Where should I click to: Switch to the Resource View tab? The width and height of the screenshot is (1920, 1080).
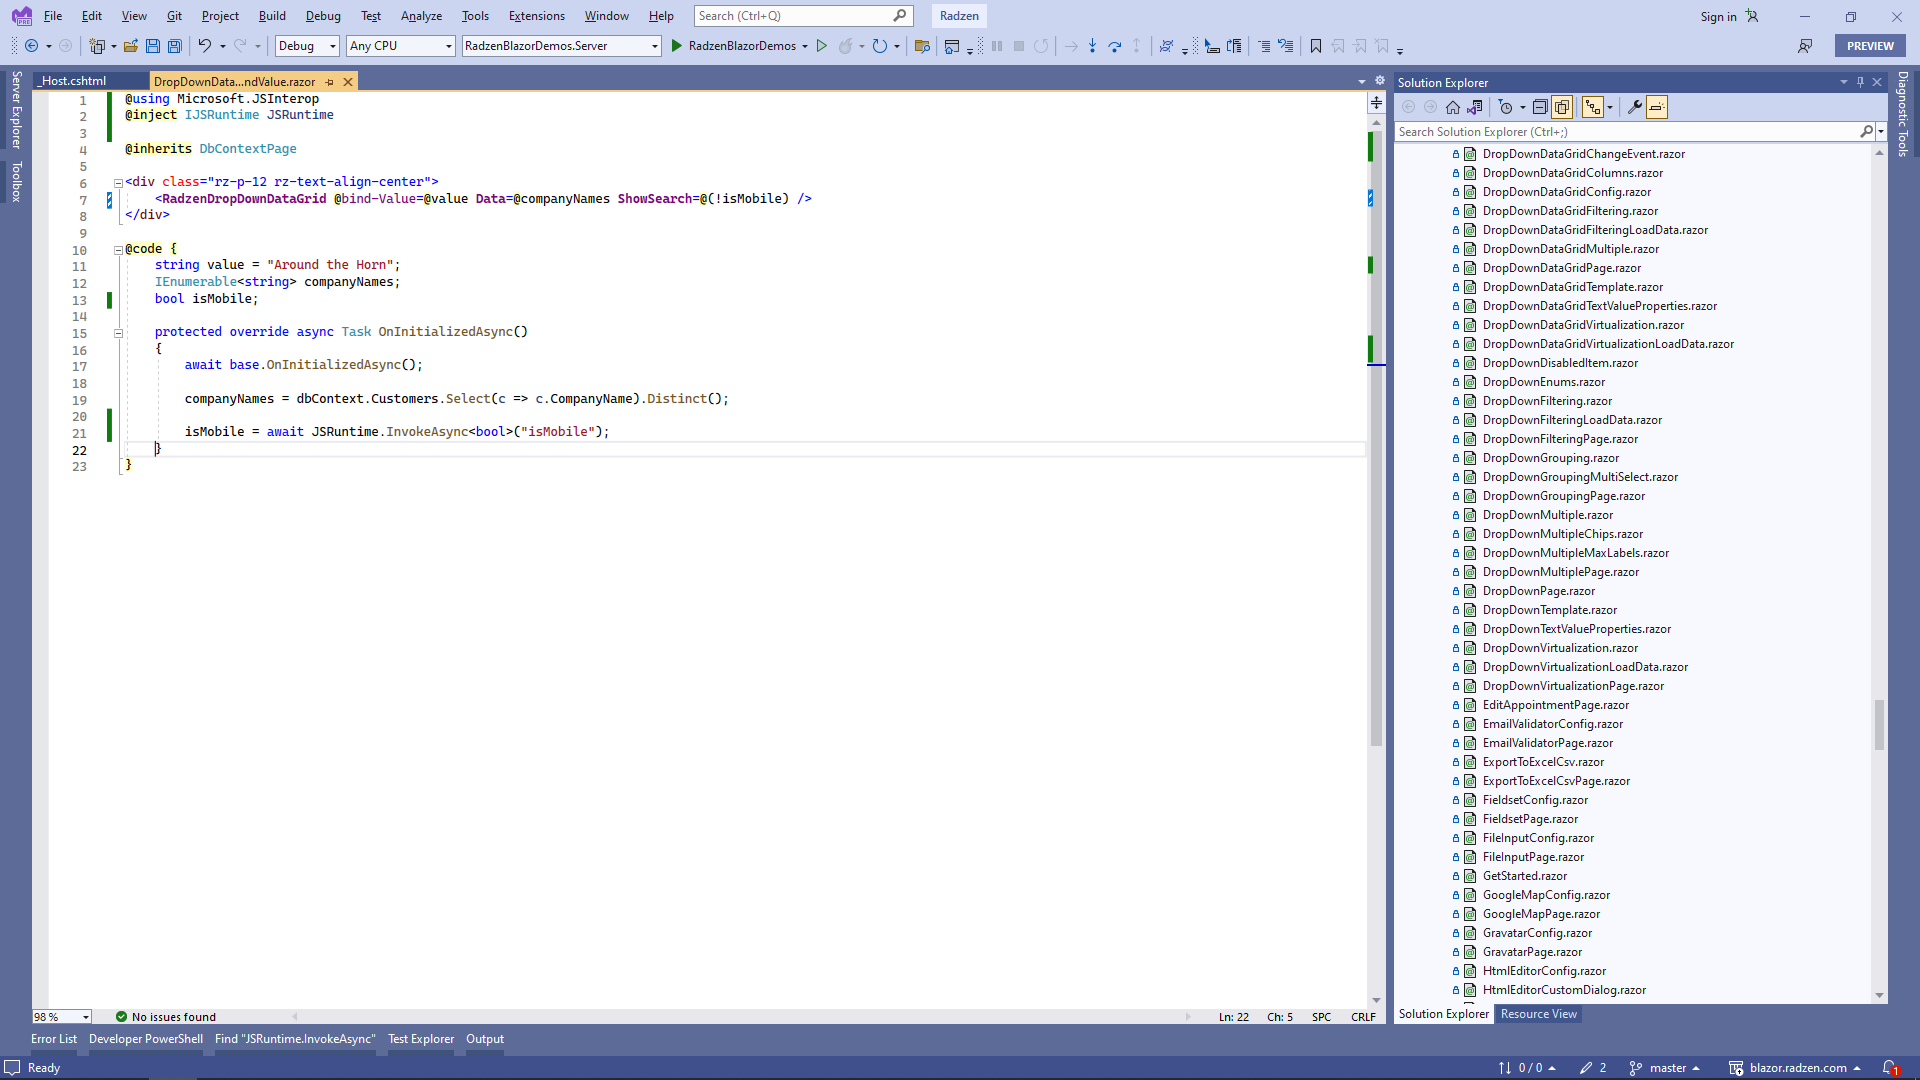[x=1538, y=1014]
